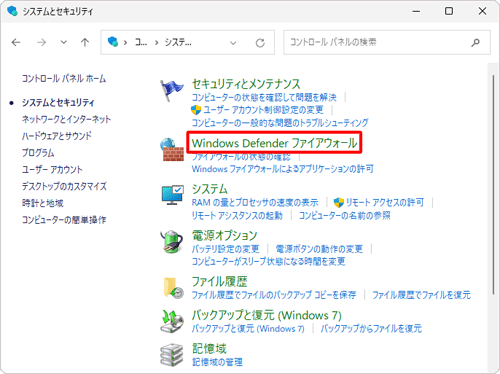500x374 pixels.
Task: Click ファイル履歴でファイルのバックアップ コピーを保存
Action: [274, 295]
